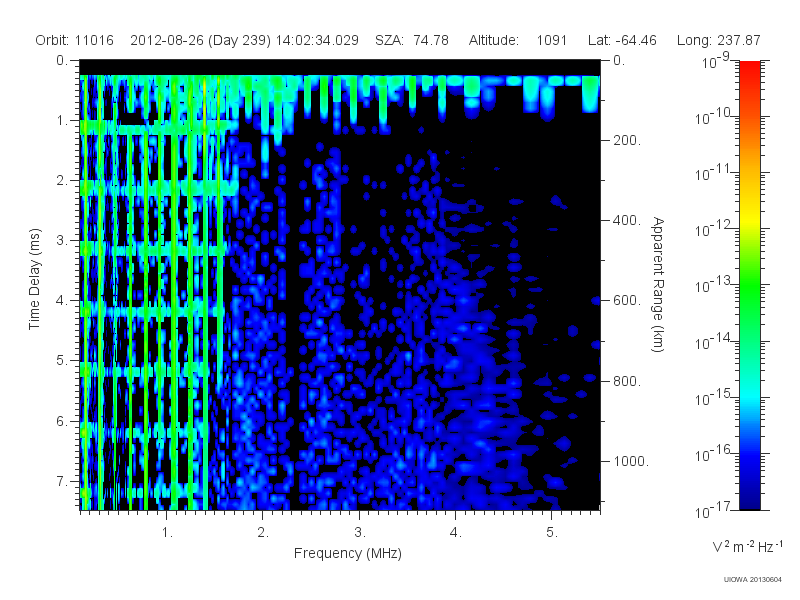Click the colorbar label 10⁻⁹
Image resolution: width=800 pixels, height=600 pixels.
click(x=716, y=61)
